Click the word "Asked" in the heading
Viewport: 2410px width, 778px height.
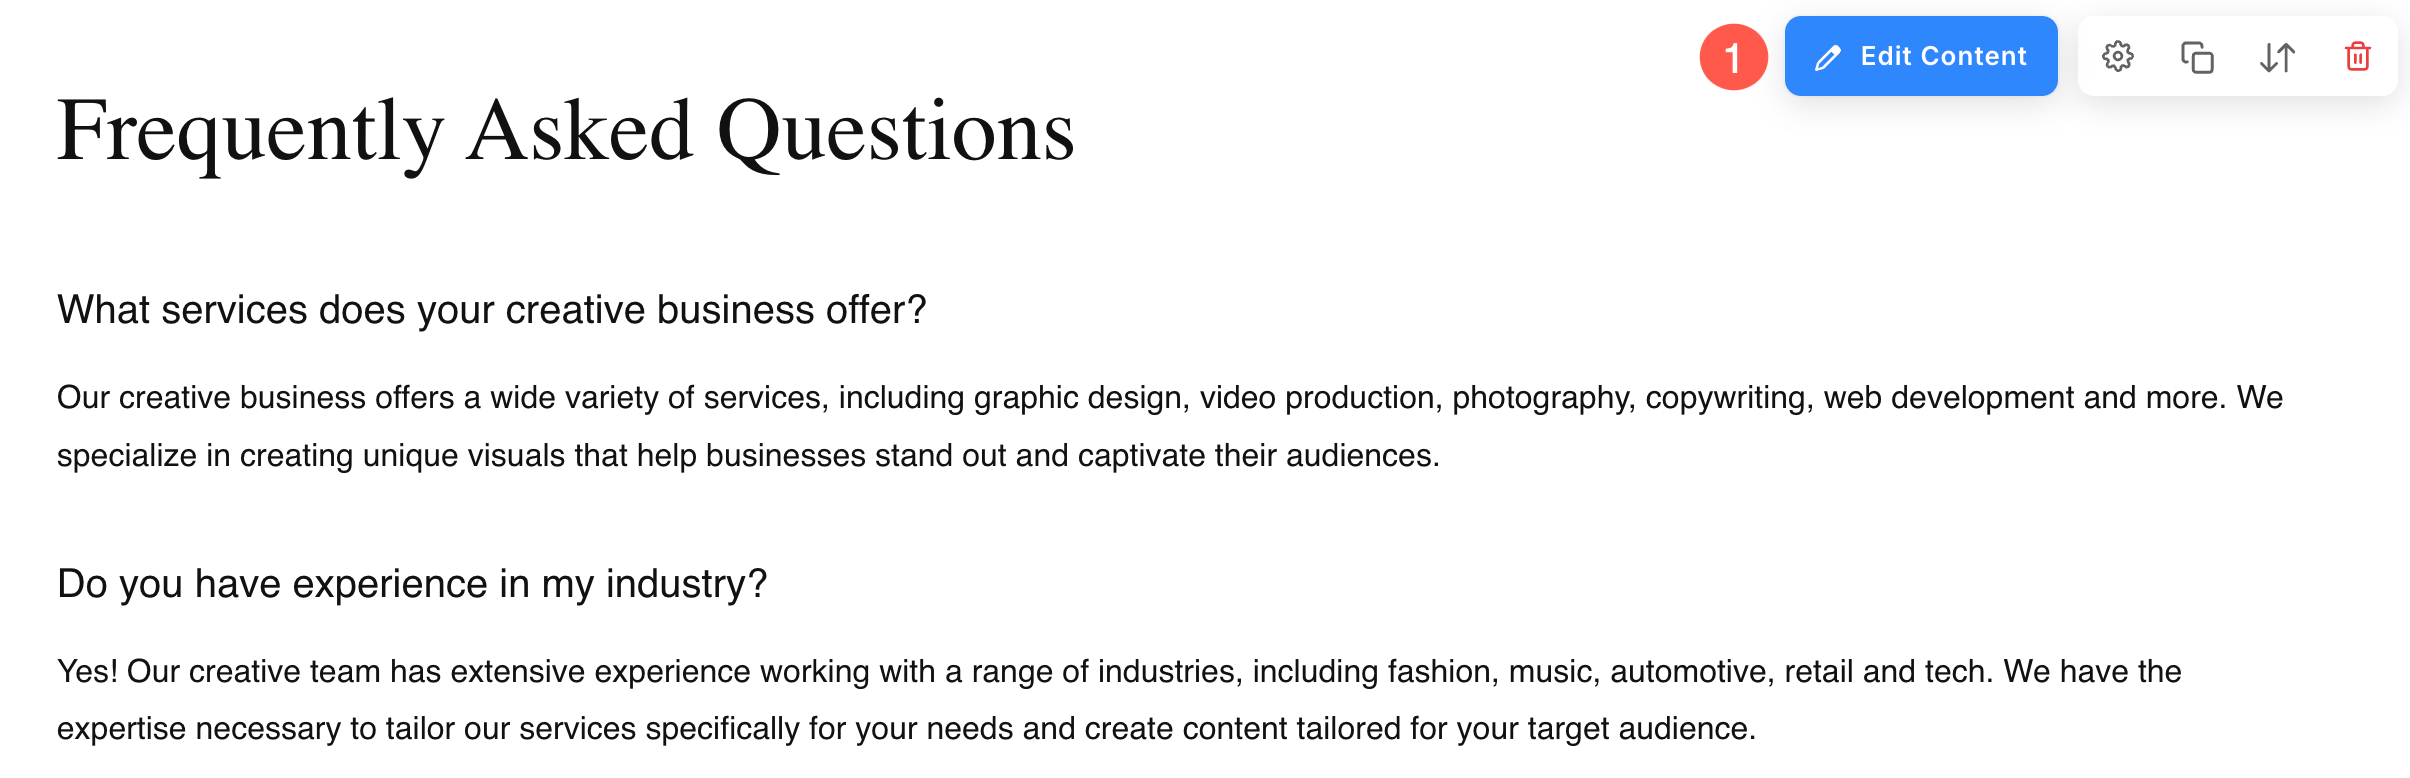click(579, 132)
